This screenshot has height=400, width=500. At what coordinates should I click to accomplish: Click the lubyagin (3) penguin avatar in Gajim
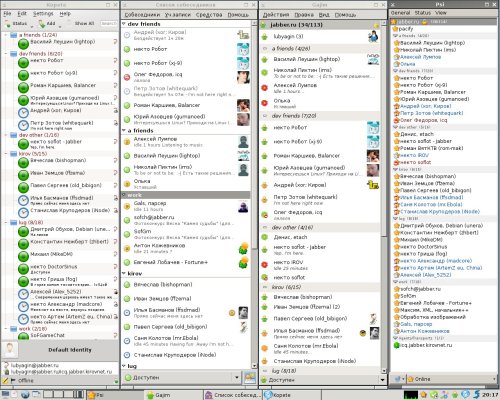[373, 36]
